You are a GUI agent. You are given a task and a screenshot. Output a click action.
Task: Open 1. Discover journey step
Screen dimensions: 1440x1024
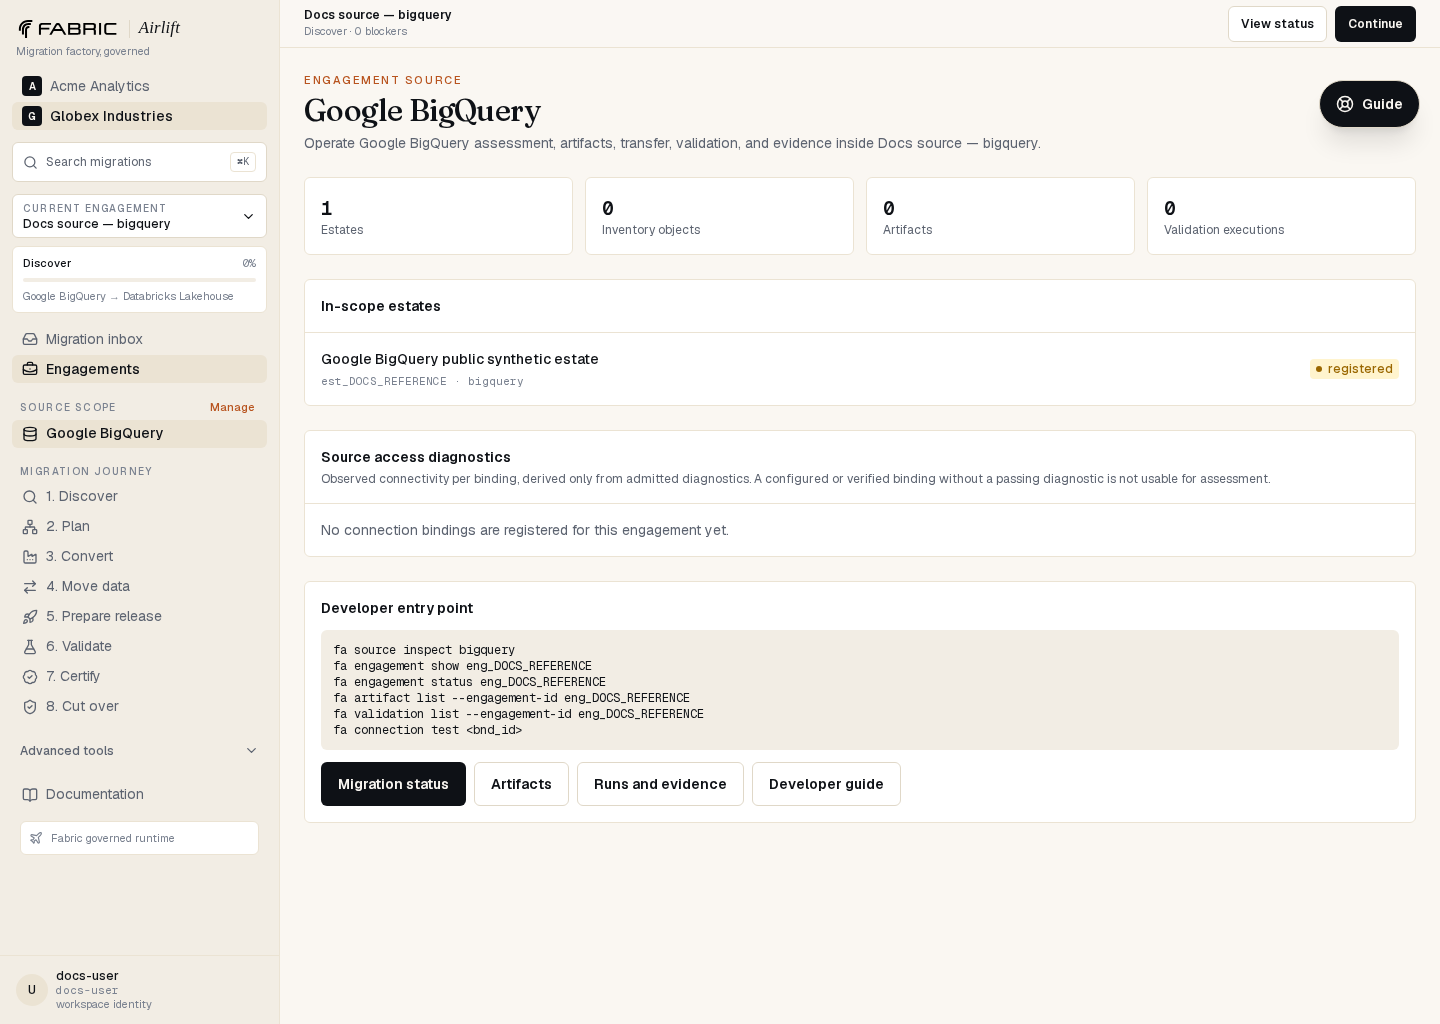[139, 496]
